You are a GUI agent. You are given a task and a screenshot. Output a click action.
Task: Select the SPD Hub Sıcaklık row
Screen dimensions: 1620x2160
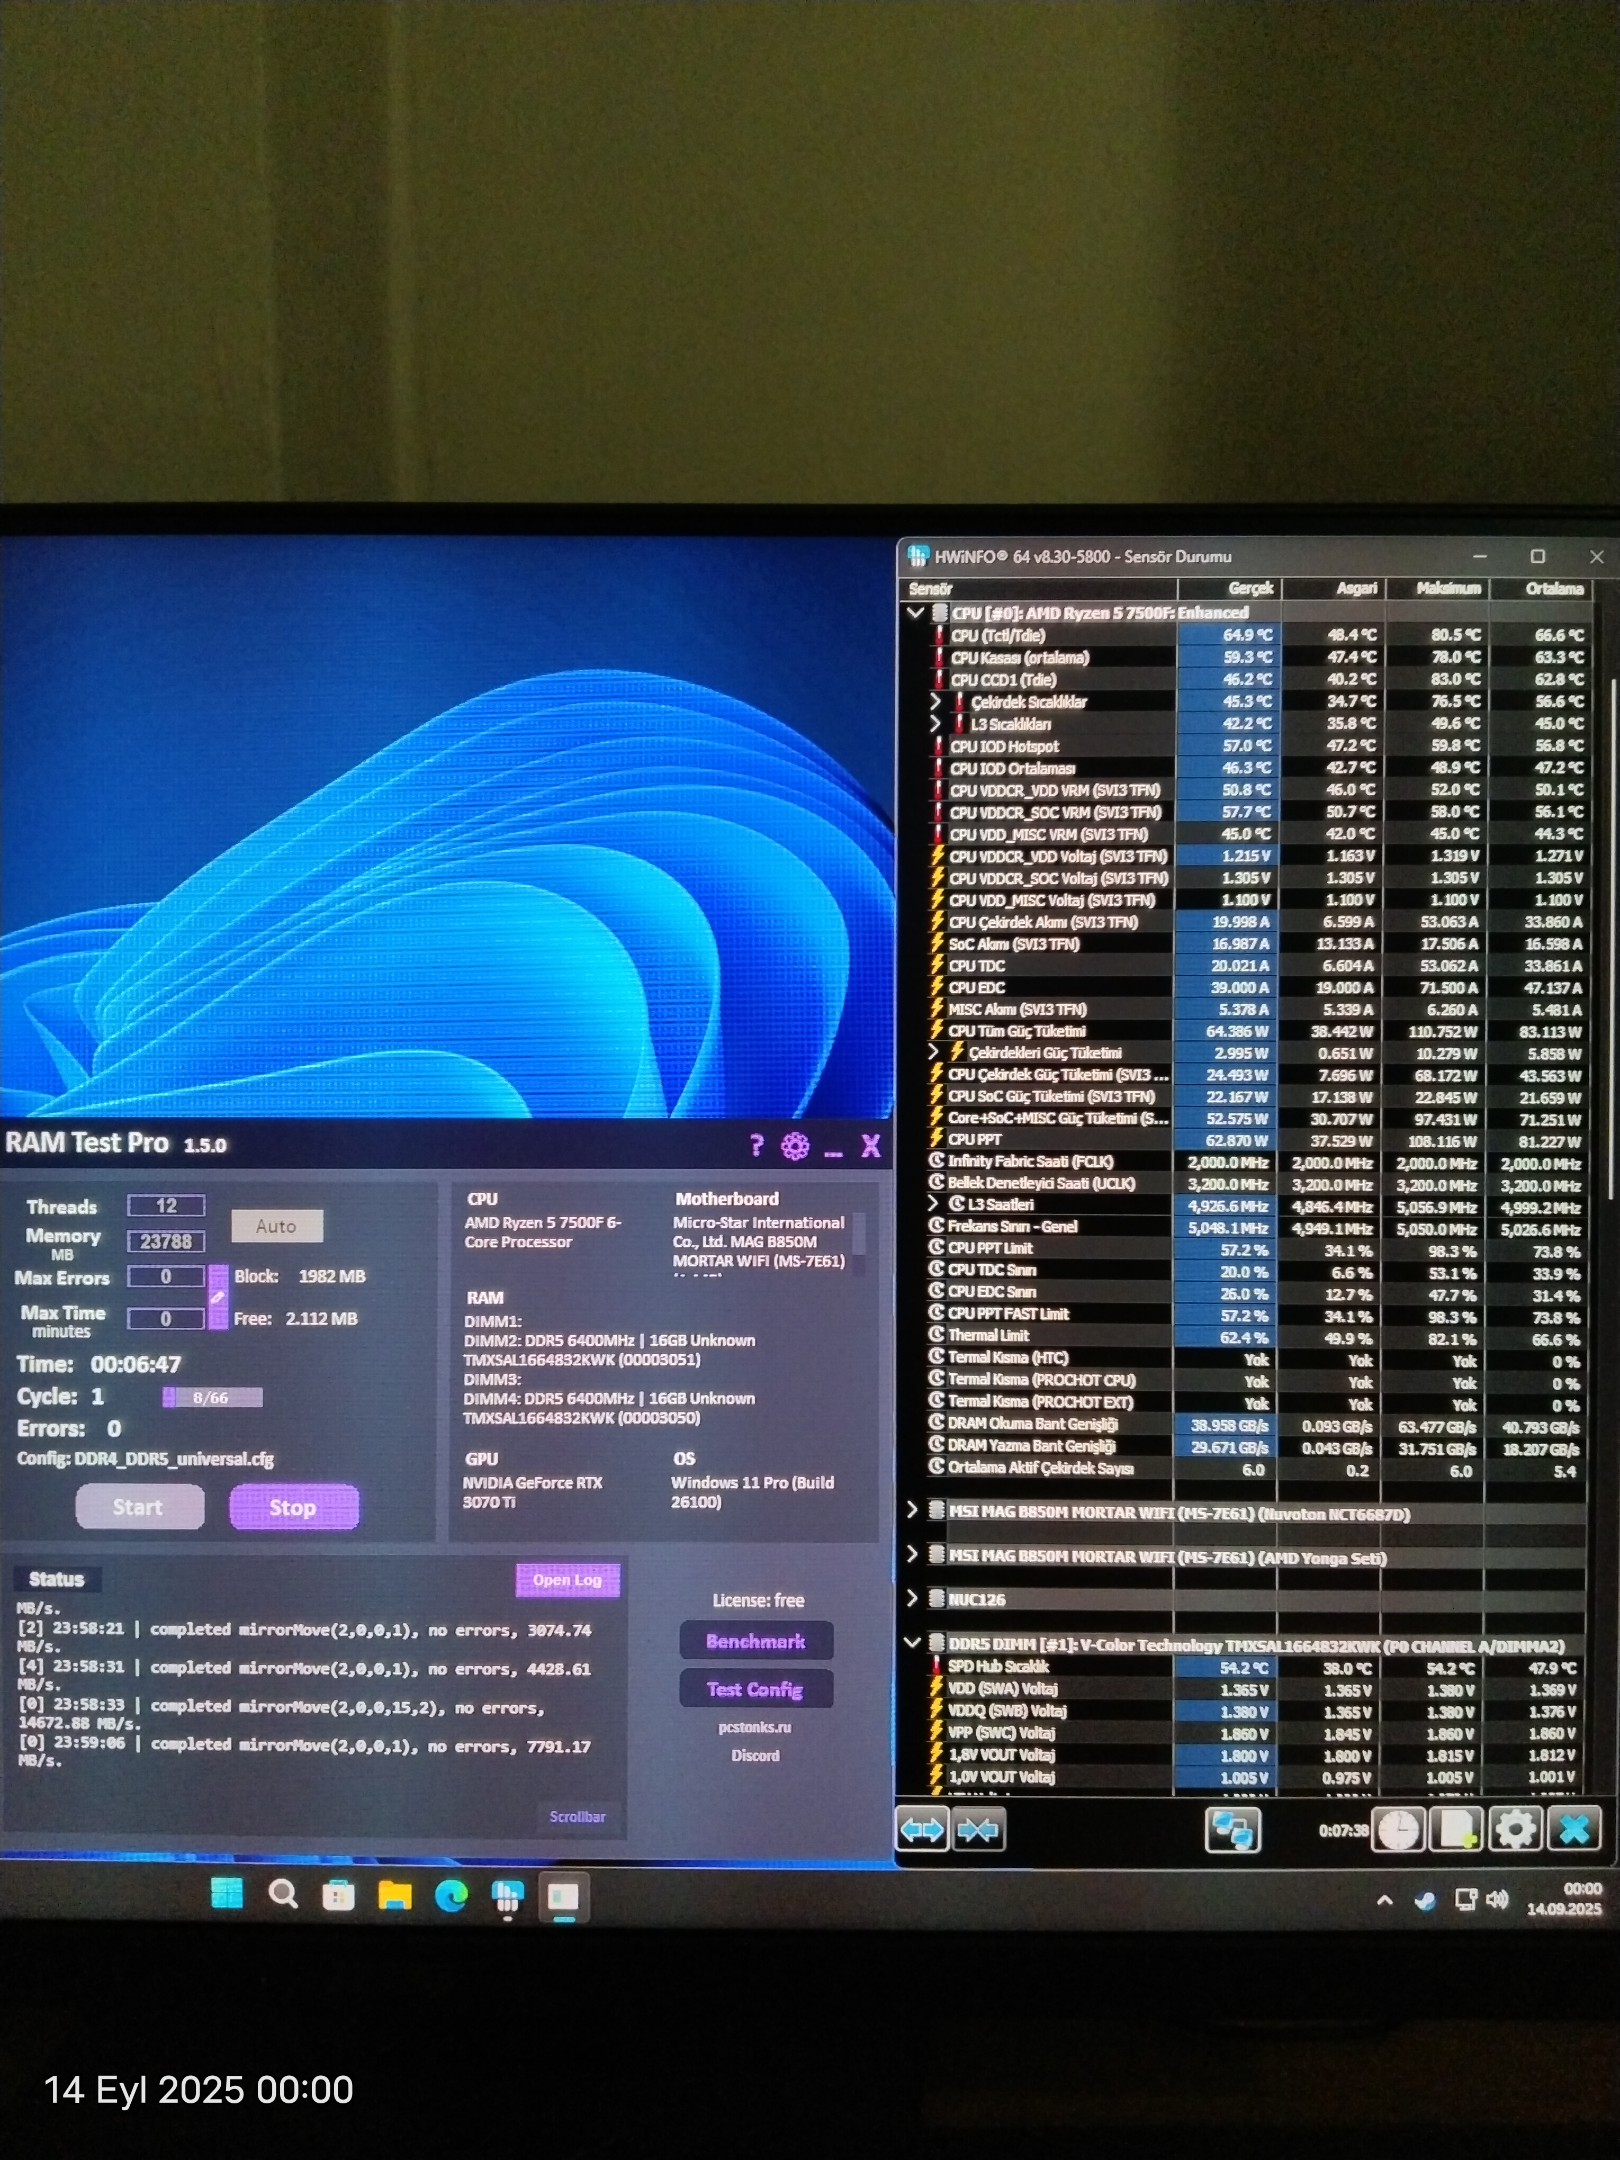tap(1256, 1667)
